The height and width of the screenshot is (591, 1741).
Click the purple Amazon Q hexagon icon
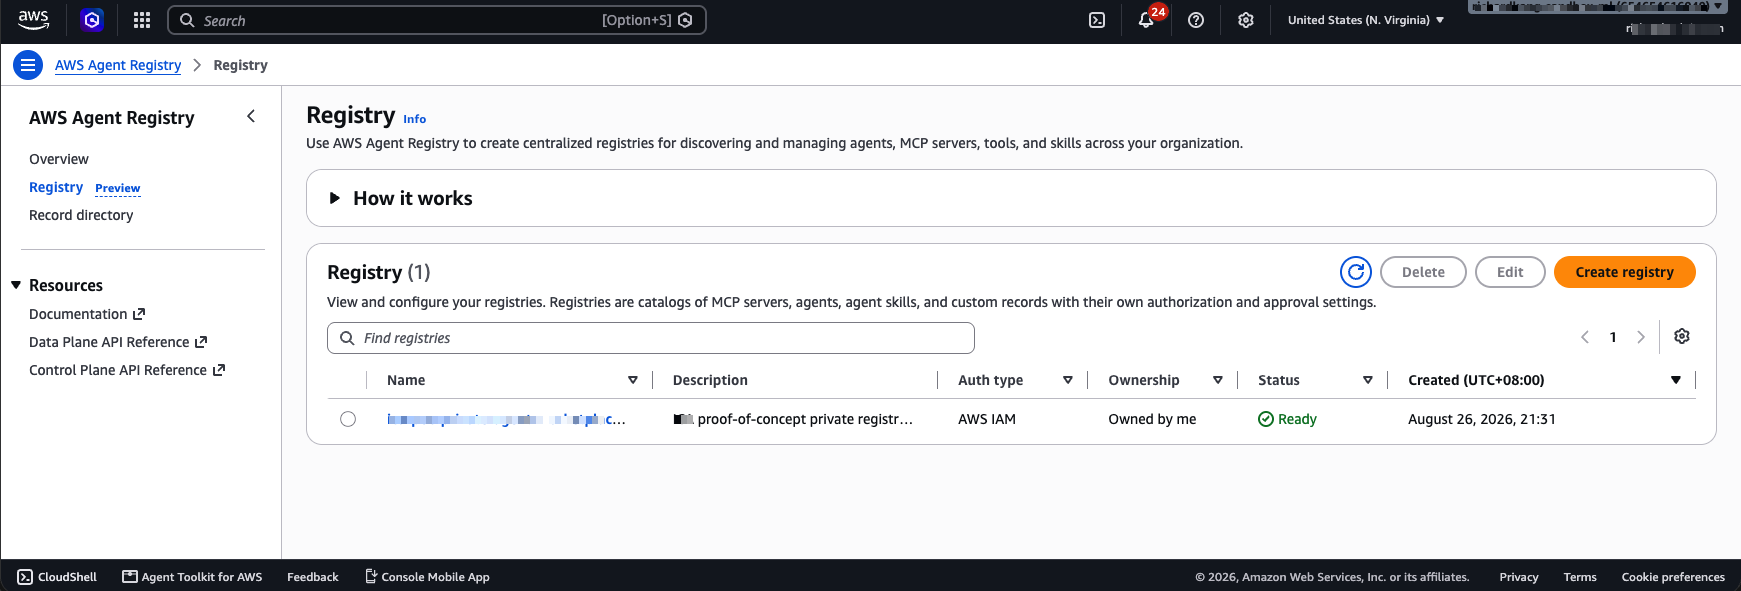click(x=92, y=20)
